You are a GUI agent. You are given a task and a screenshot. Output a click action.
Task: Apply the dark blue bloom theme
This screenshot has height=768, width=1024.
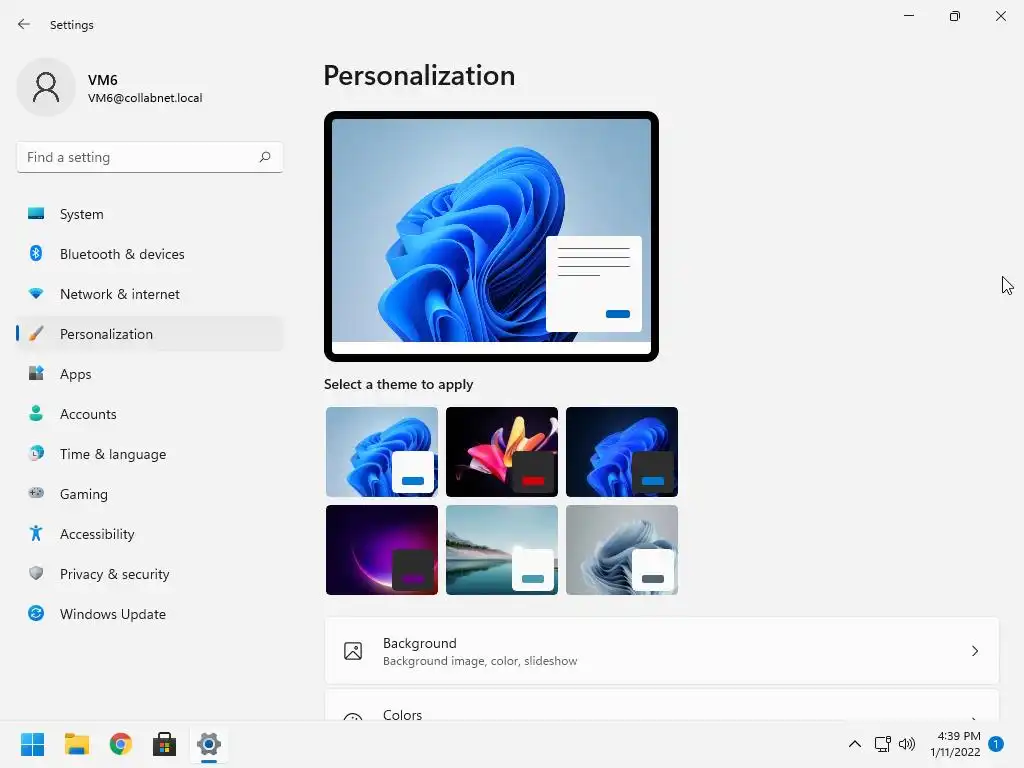pyautogui.click(x=622, y=452)
